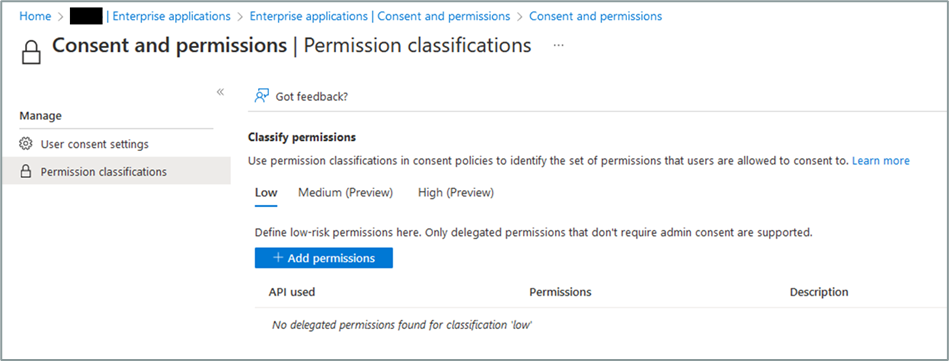Screen dimensions: 949x361
Task: Click the lock icon beside the page title
Action: point(31,52)
